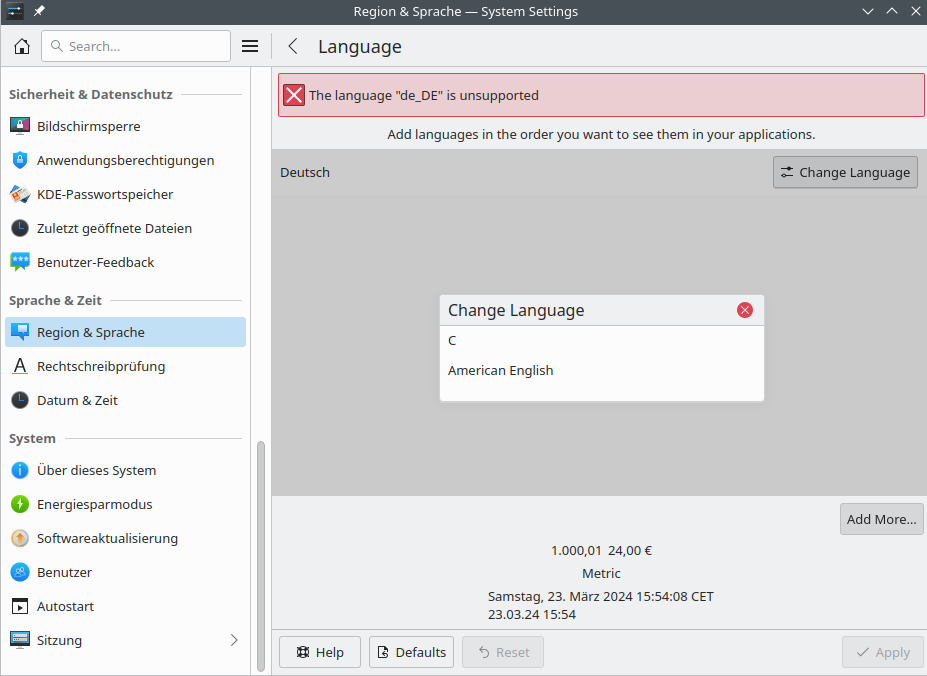Open Benutzer account settings
The width and height of the screenshot is (927, 676).
(125, 573)
